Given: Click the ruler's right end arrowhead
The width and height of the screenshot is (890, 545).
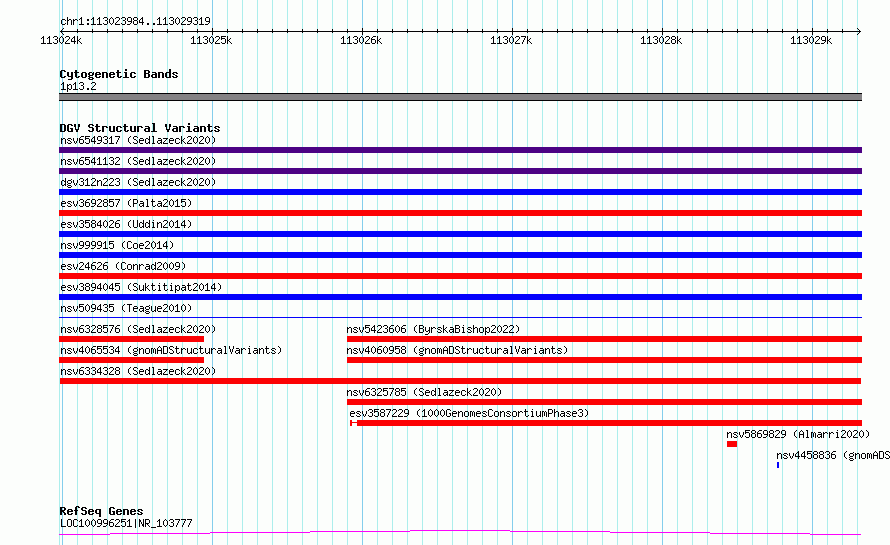Looking at the screenshot, I should pos(859,31).
